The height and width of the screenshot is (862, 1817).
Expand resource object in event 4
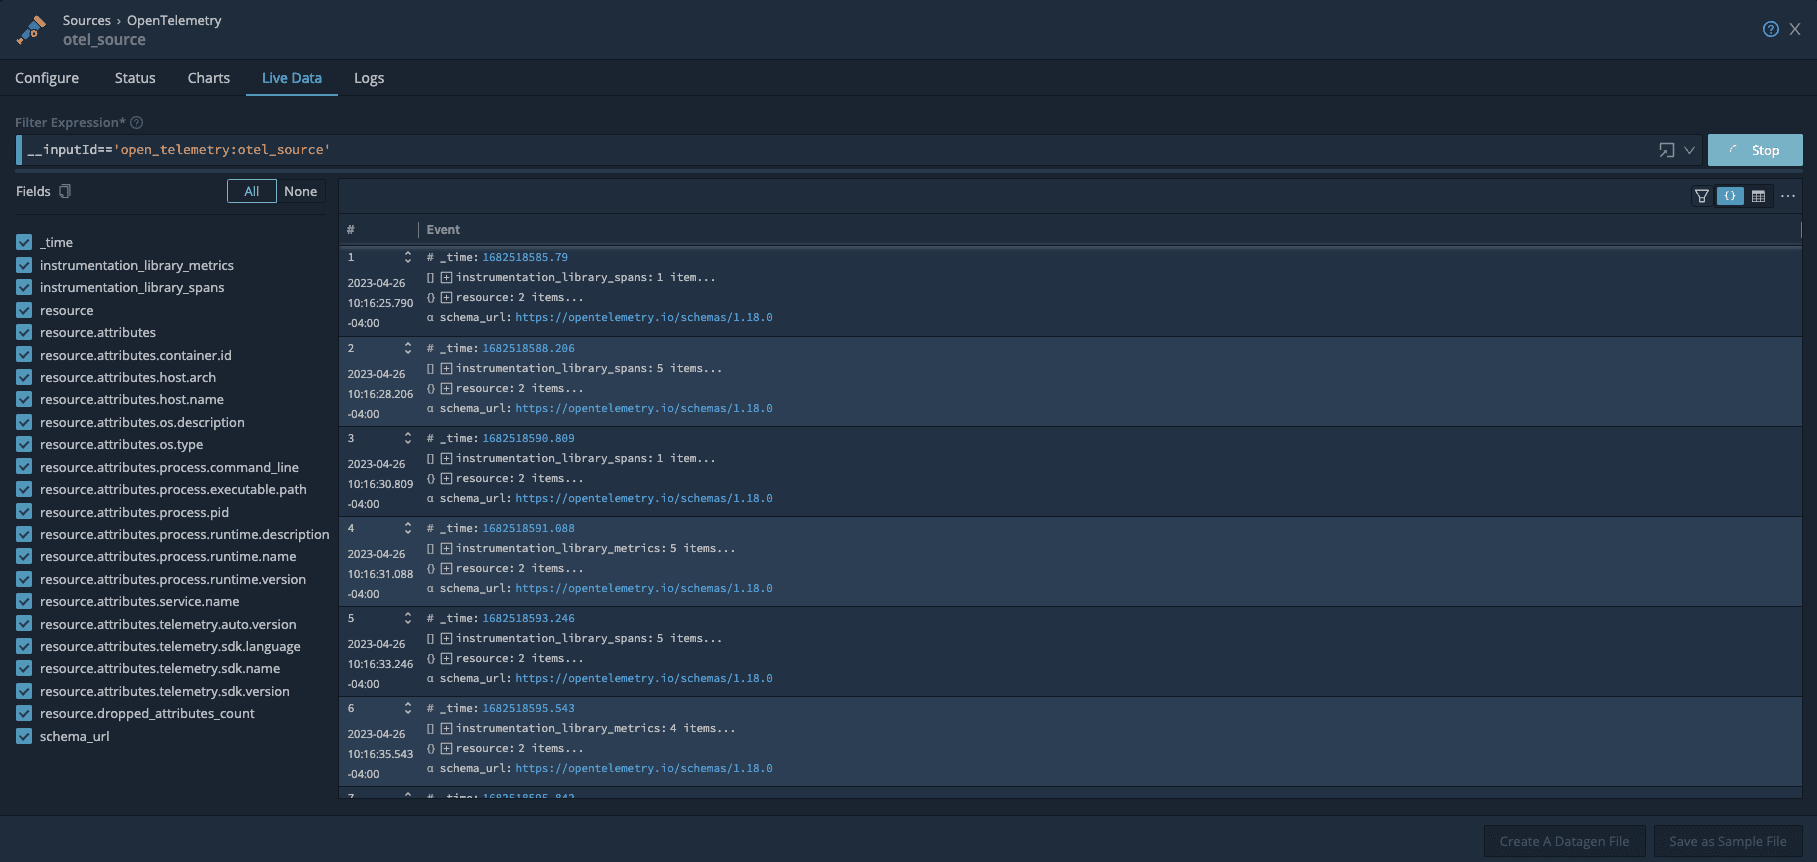pyautogui.click(x=446, y=569)
